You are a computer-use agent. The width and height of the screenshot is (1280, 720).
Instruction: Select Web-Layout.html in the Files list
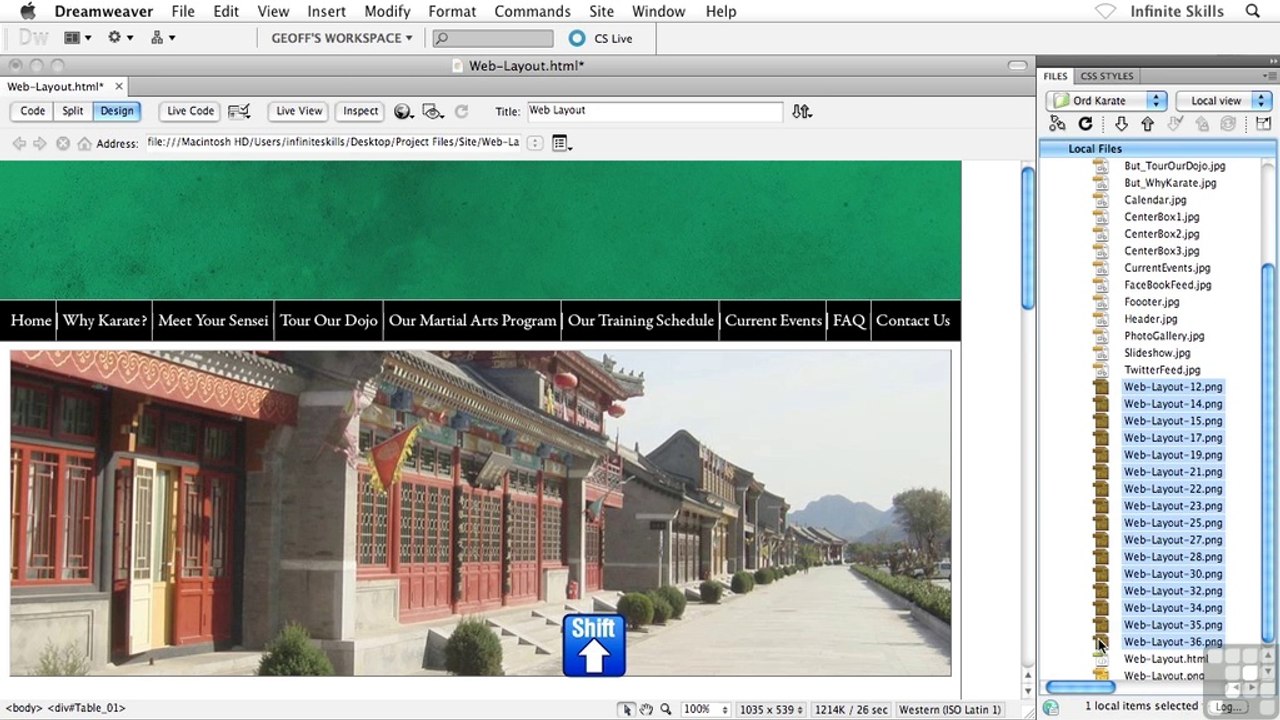click(1165, 659)
